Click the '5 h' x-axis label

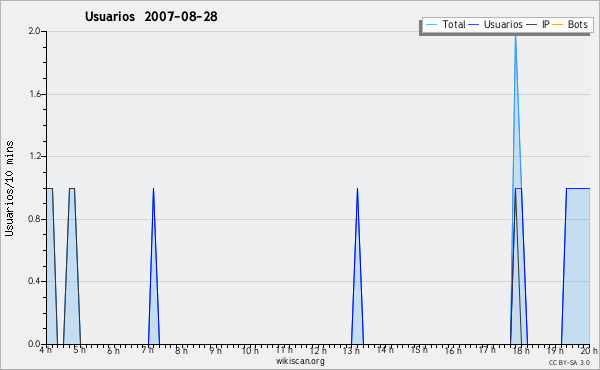tap(80, 350)
